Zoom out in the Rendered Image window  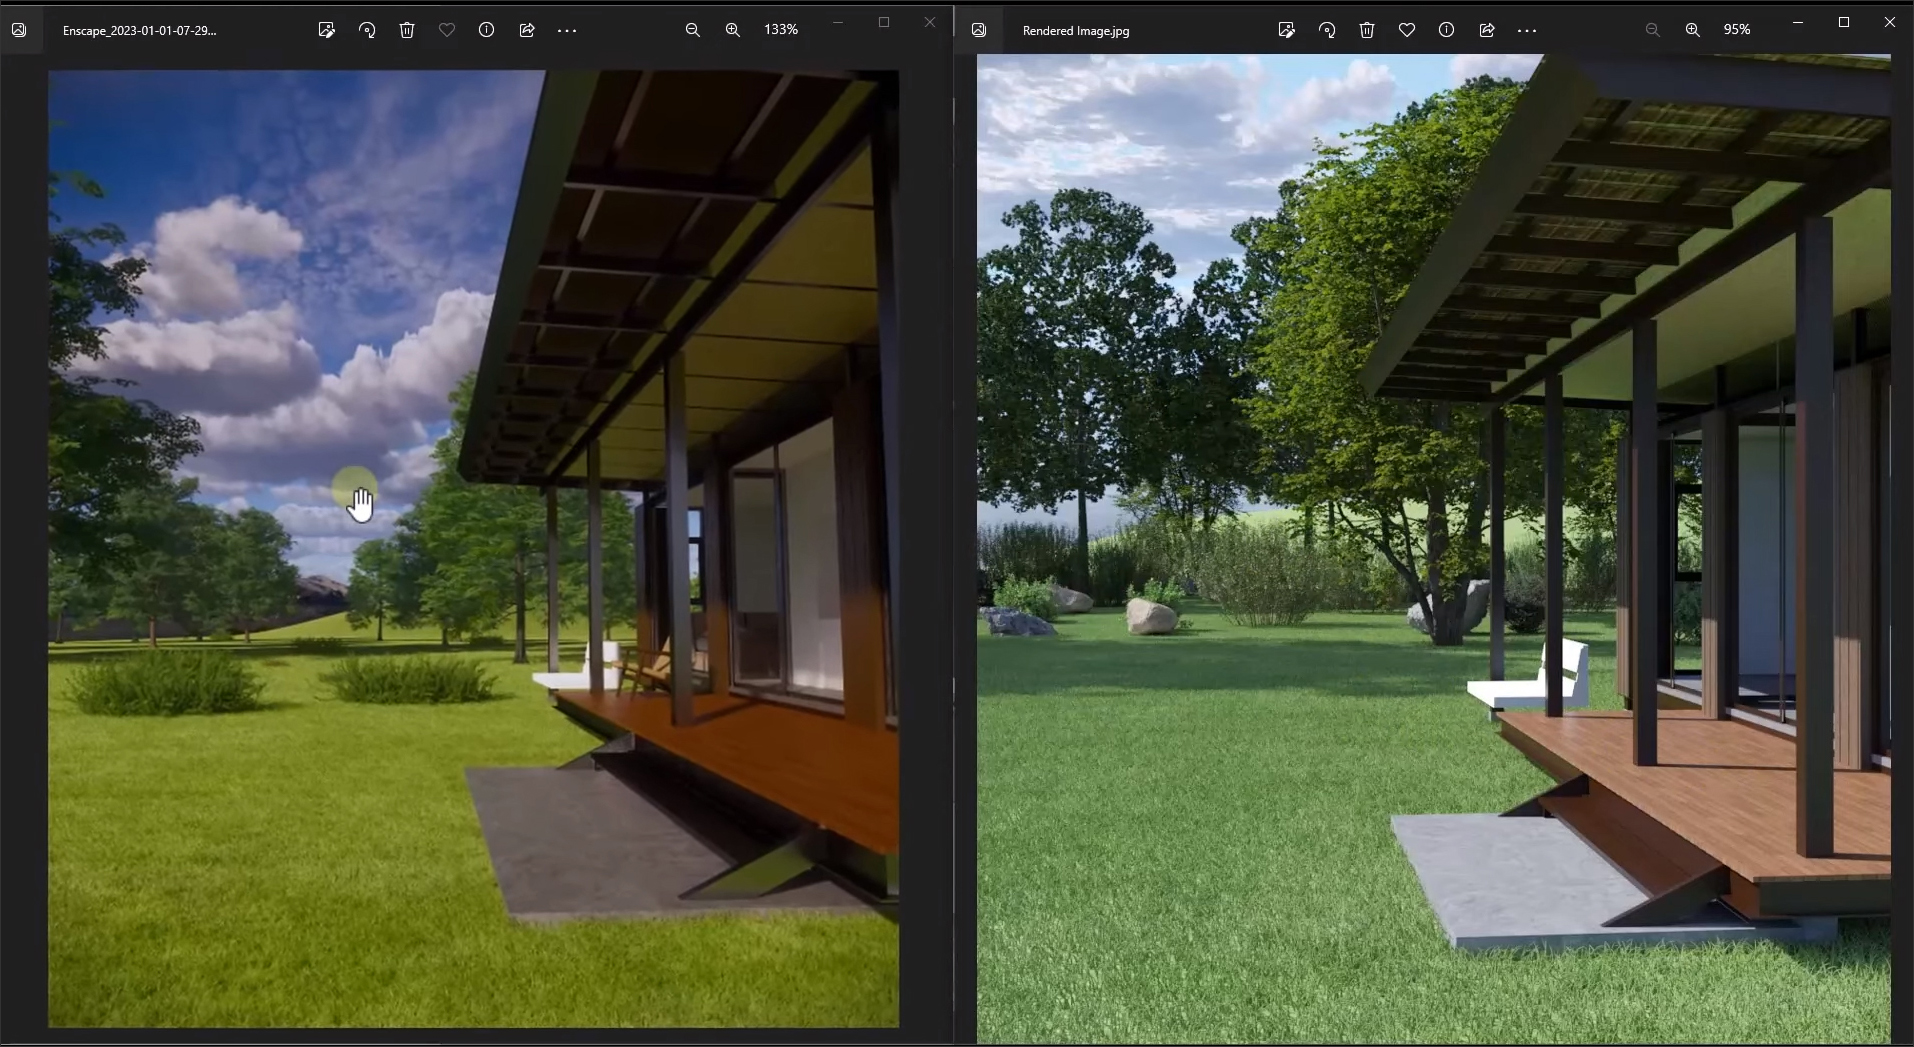click(1652, 30)
